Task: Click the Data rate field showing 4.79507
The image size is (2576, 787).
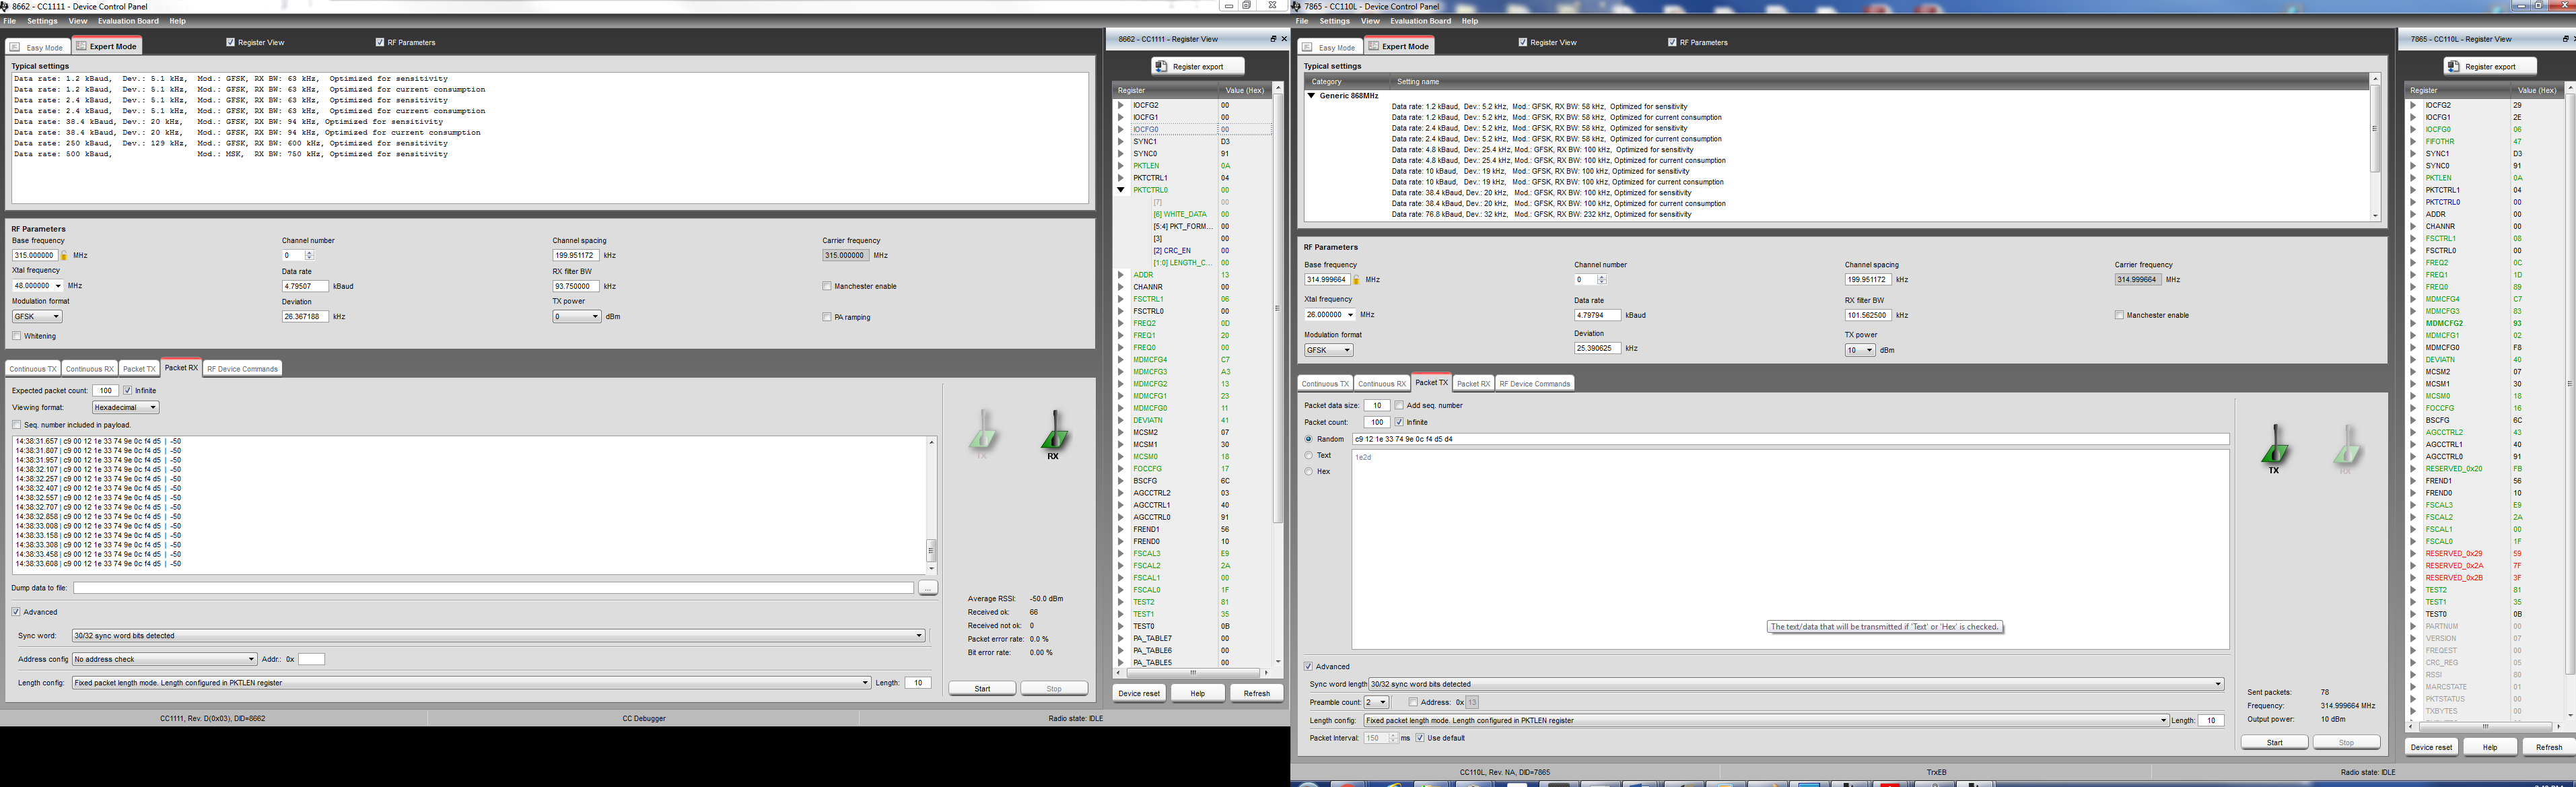Action: tap(305, 286)
